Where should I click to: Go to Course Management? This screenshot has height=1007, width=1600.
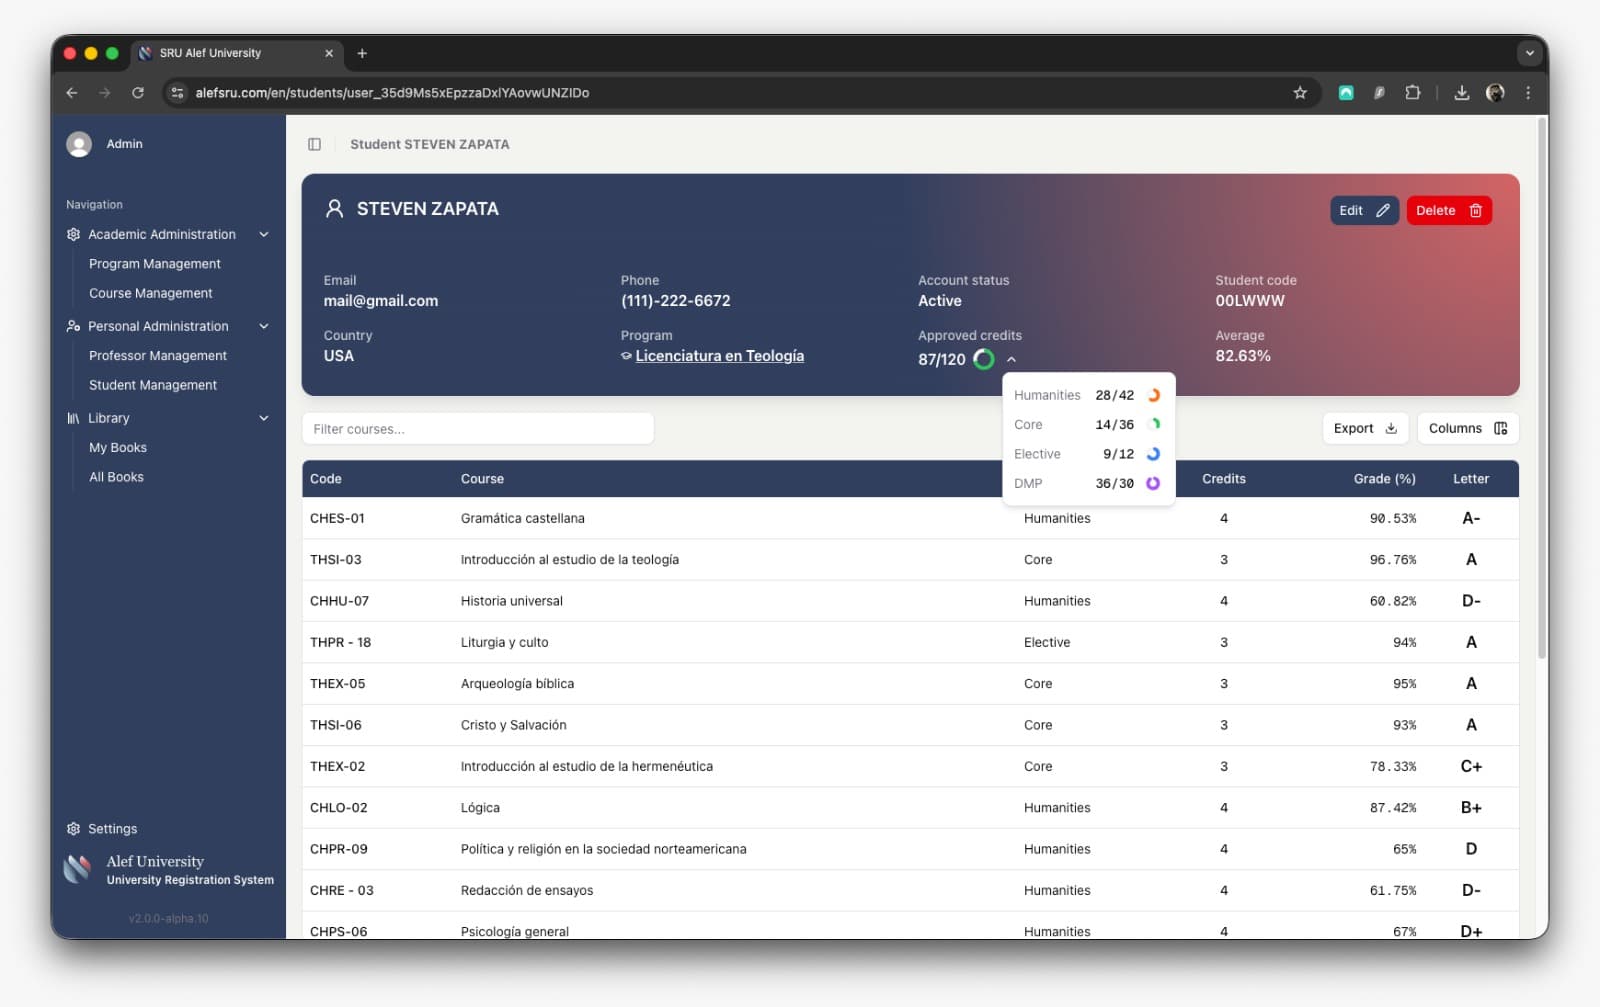pos(150,293)
